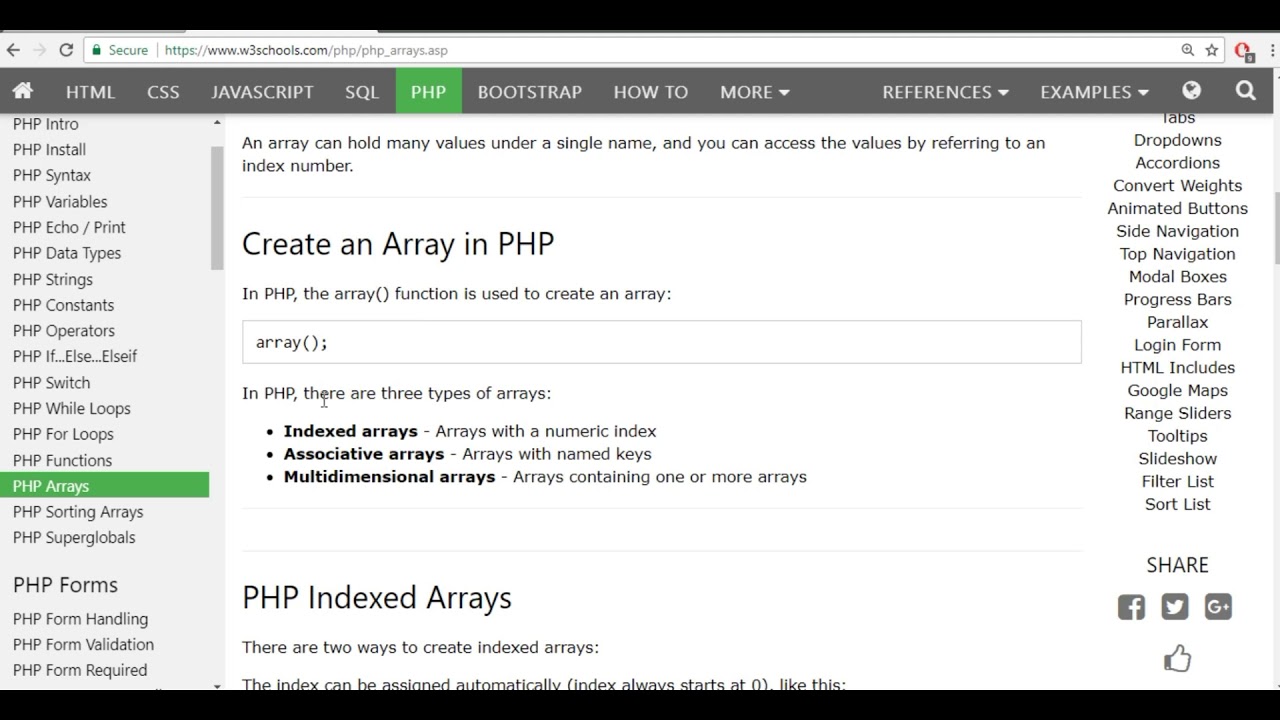Open PHP For Loops in sidebar
This screenshot has height=720, width=1280.
(63, 434)
